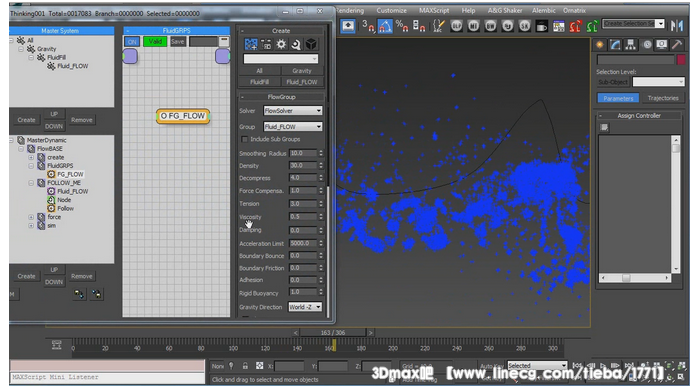Click the timeline frame slider 163/306
This screenshot has width=693, height=390.
(333, 333)
